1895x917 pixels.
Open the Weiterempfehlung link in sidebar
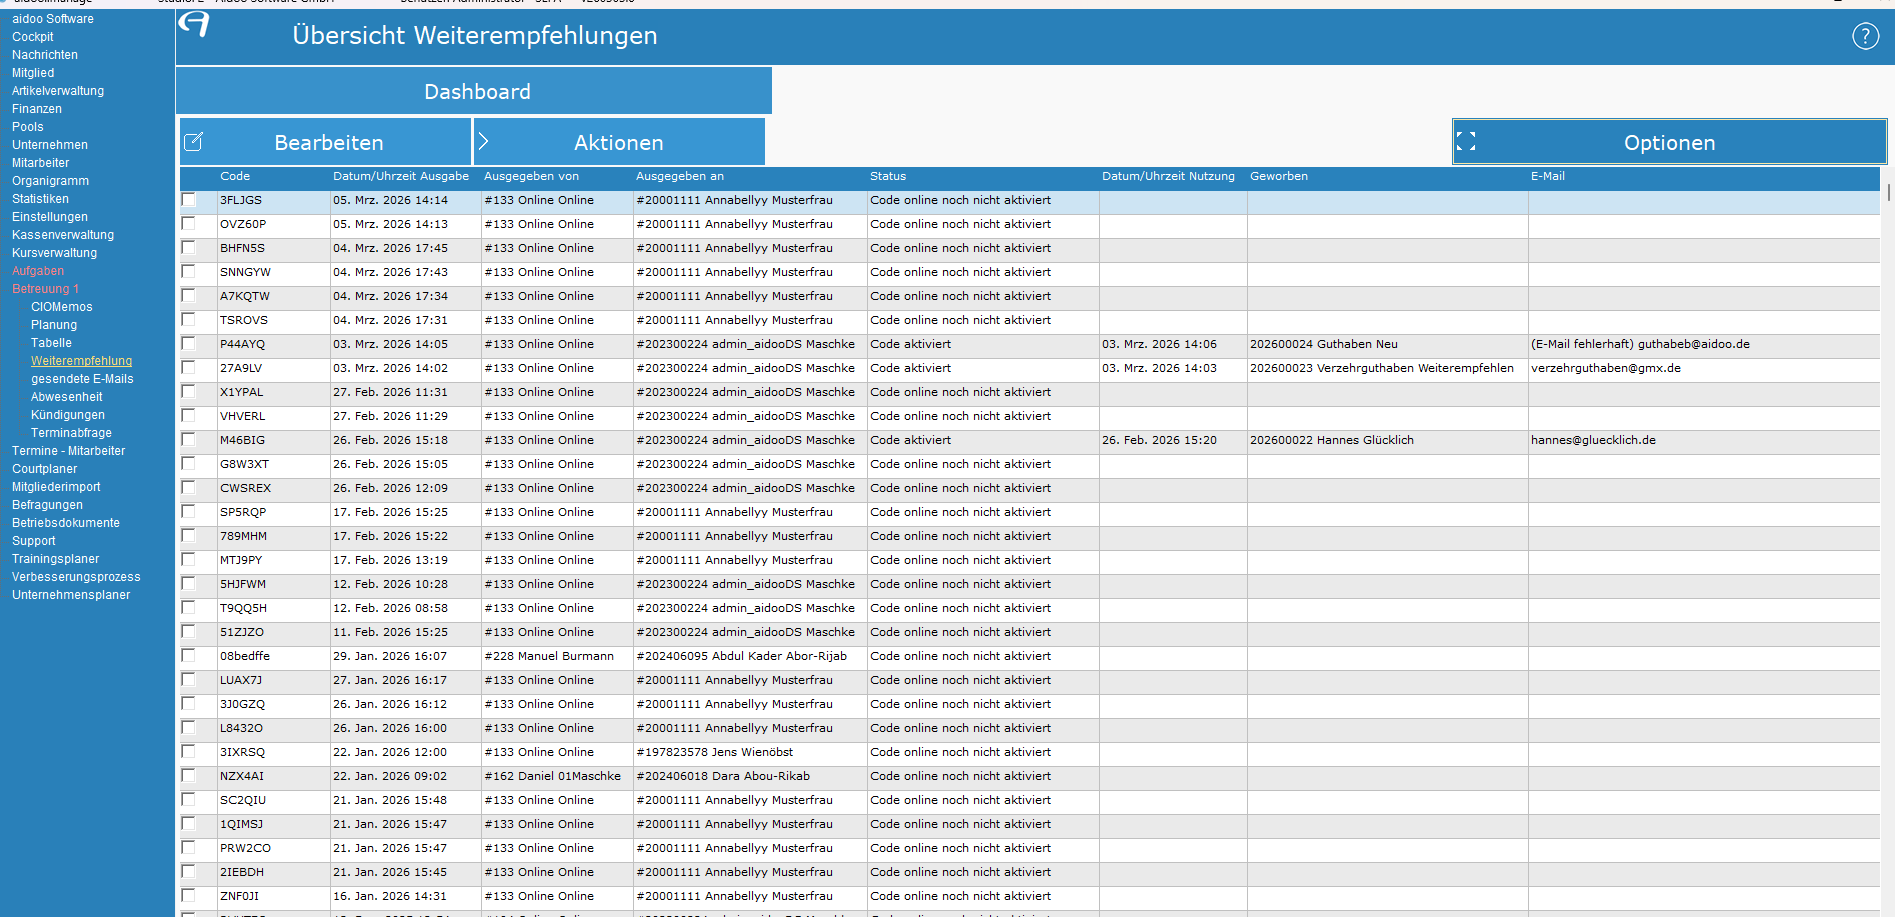click(x=81, y=361)
